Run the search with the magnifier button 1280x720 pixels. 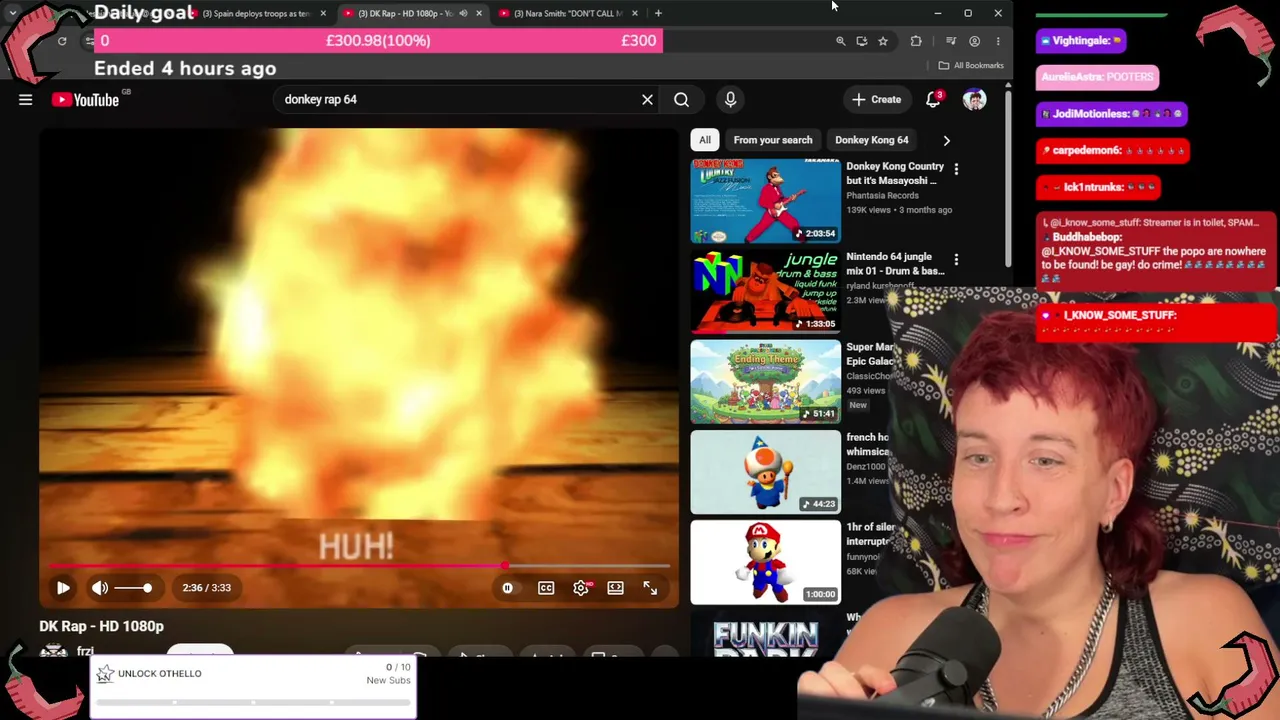pos(681,99)
